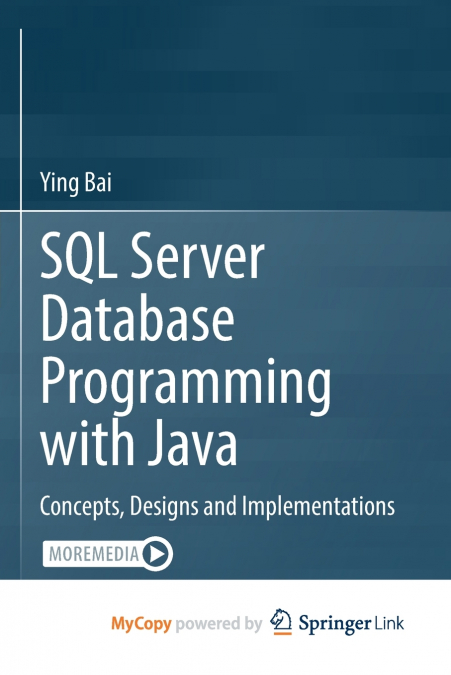The height and width of the screenshot is (675, 451).
Task: Click the Springer horse logo icon
Action: click(281, 622)
